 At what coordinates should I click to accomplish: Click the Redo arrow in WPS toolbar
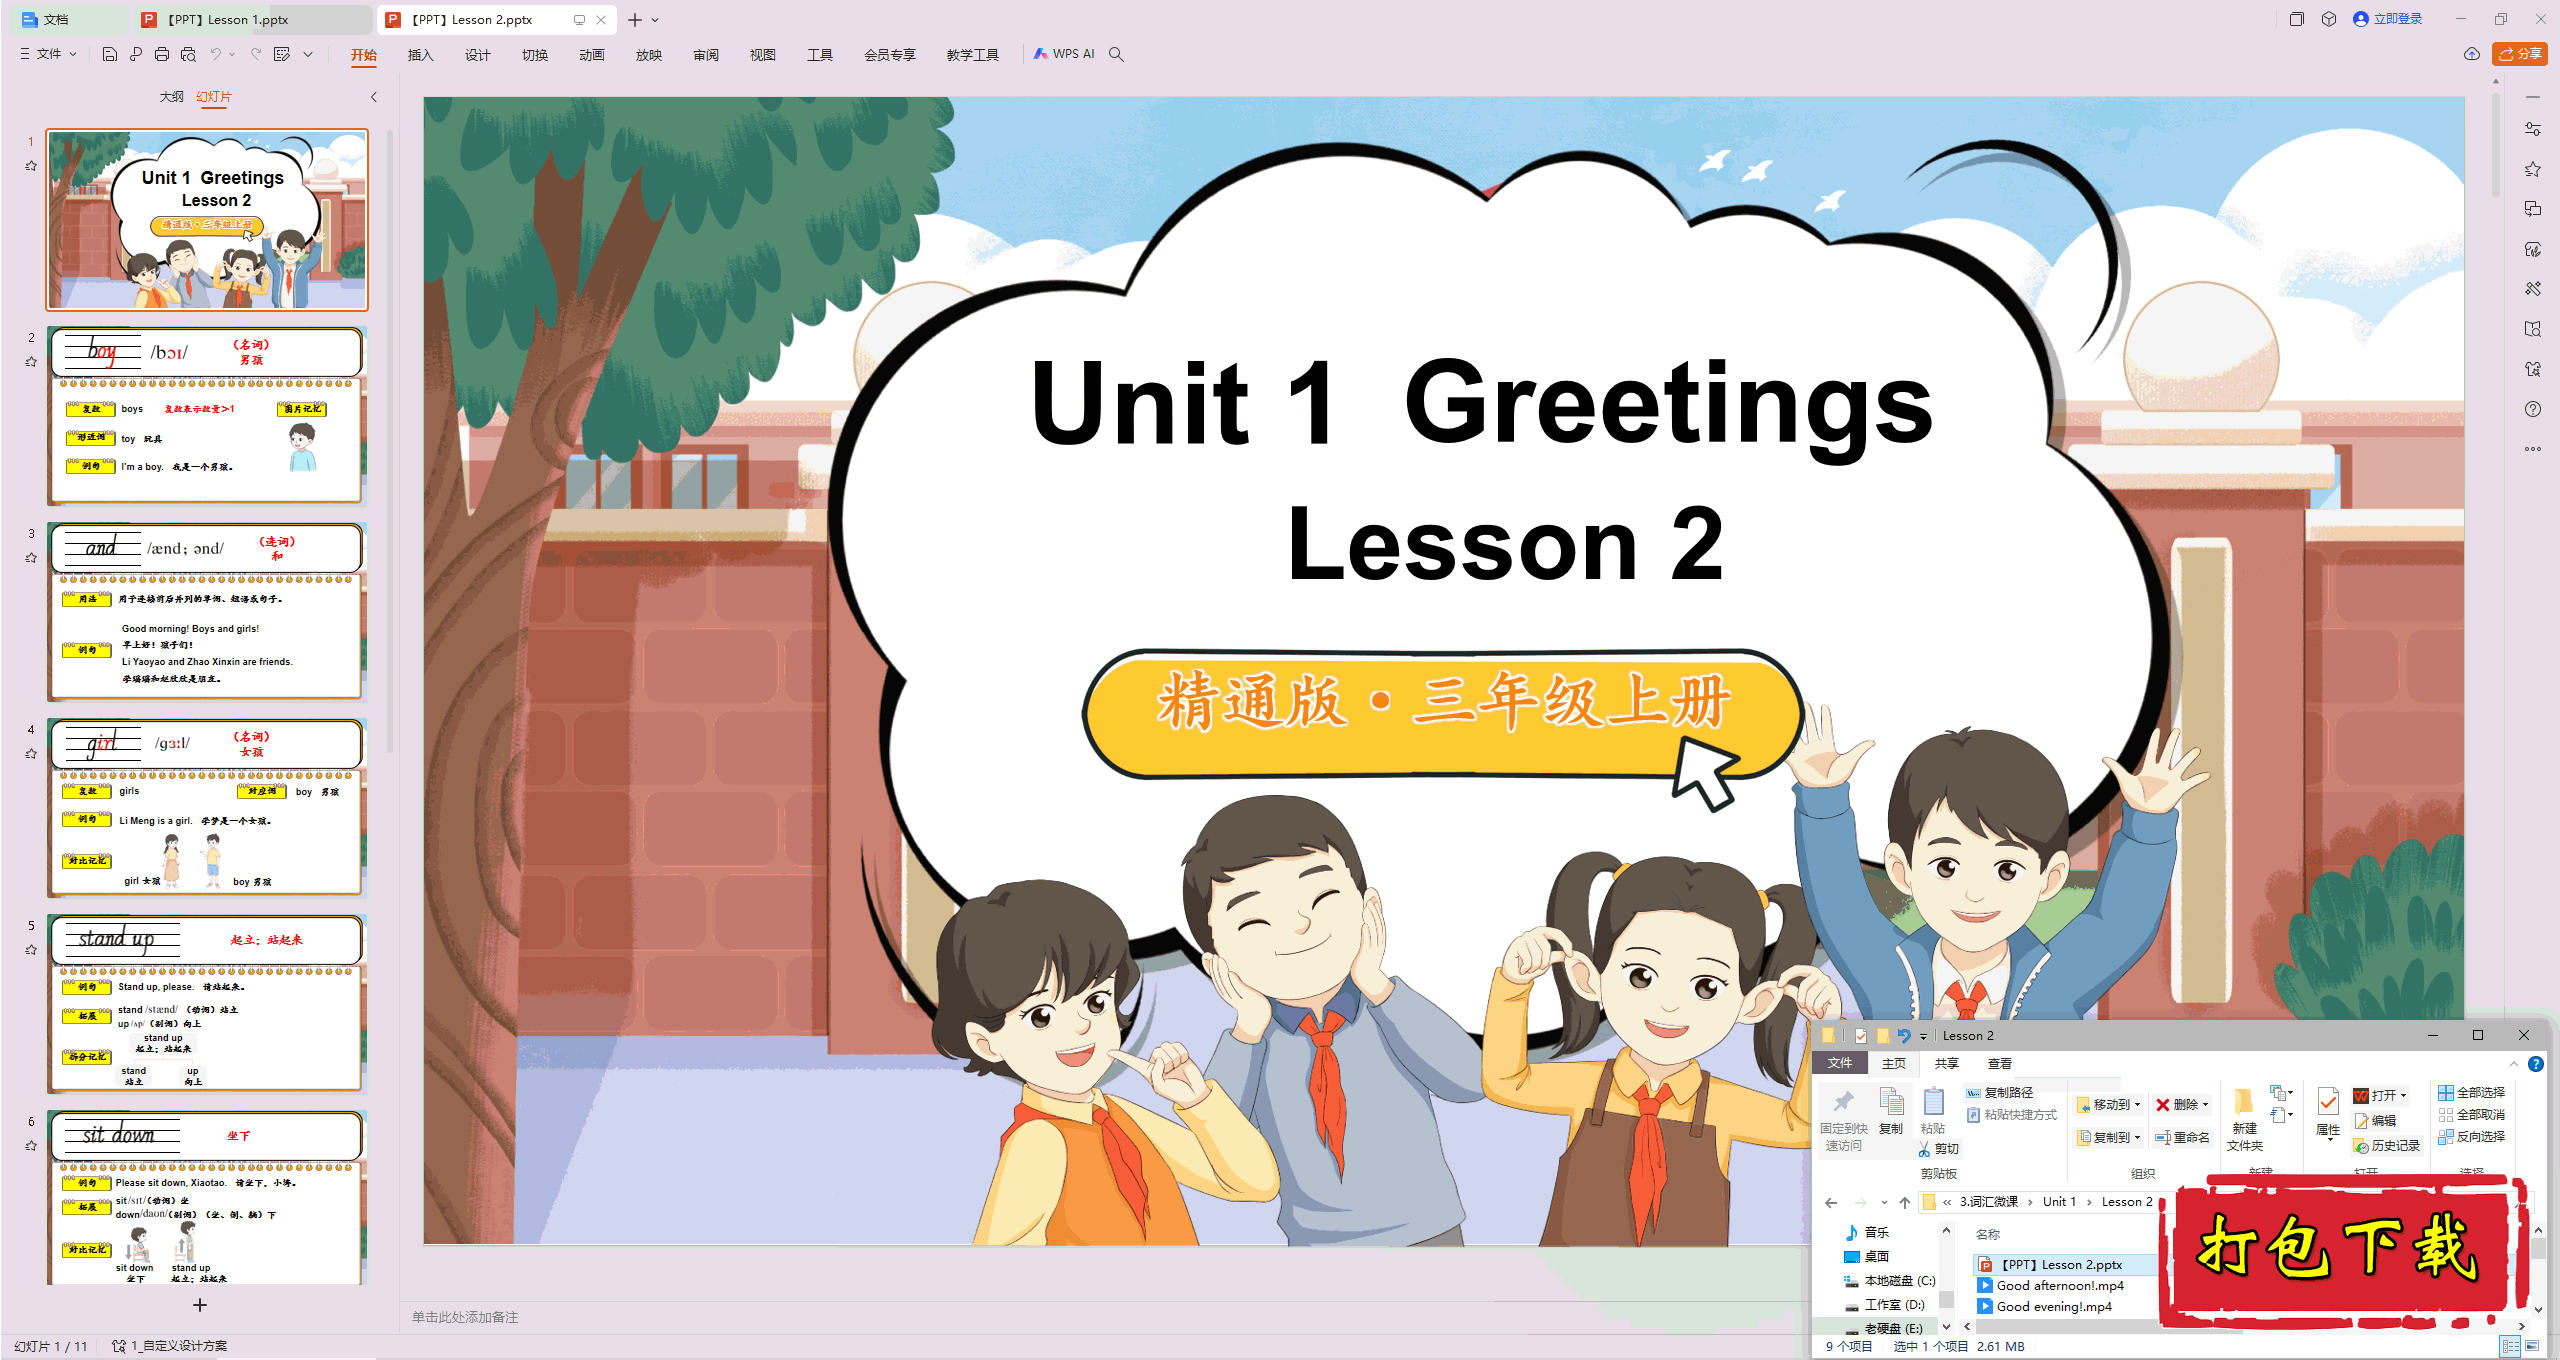pos(256,54)
